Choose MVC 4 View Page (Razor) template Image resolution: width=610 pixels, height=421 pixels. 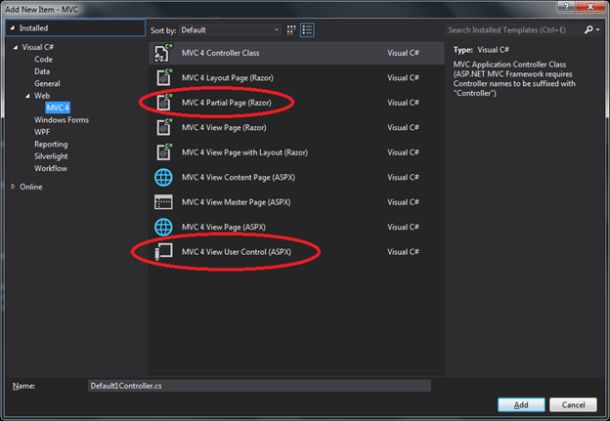pyautogui.click(x=296, y=128)
